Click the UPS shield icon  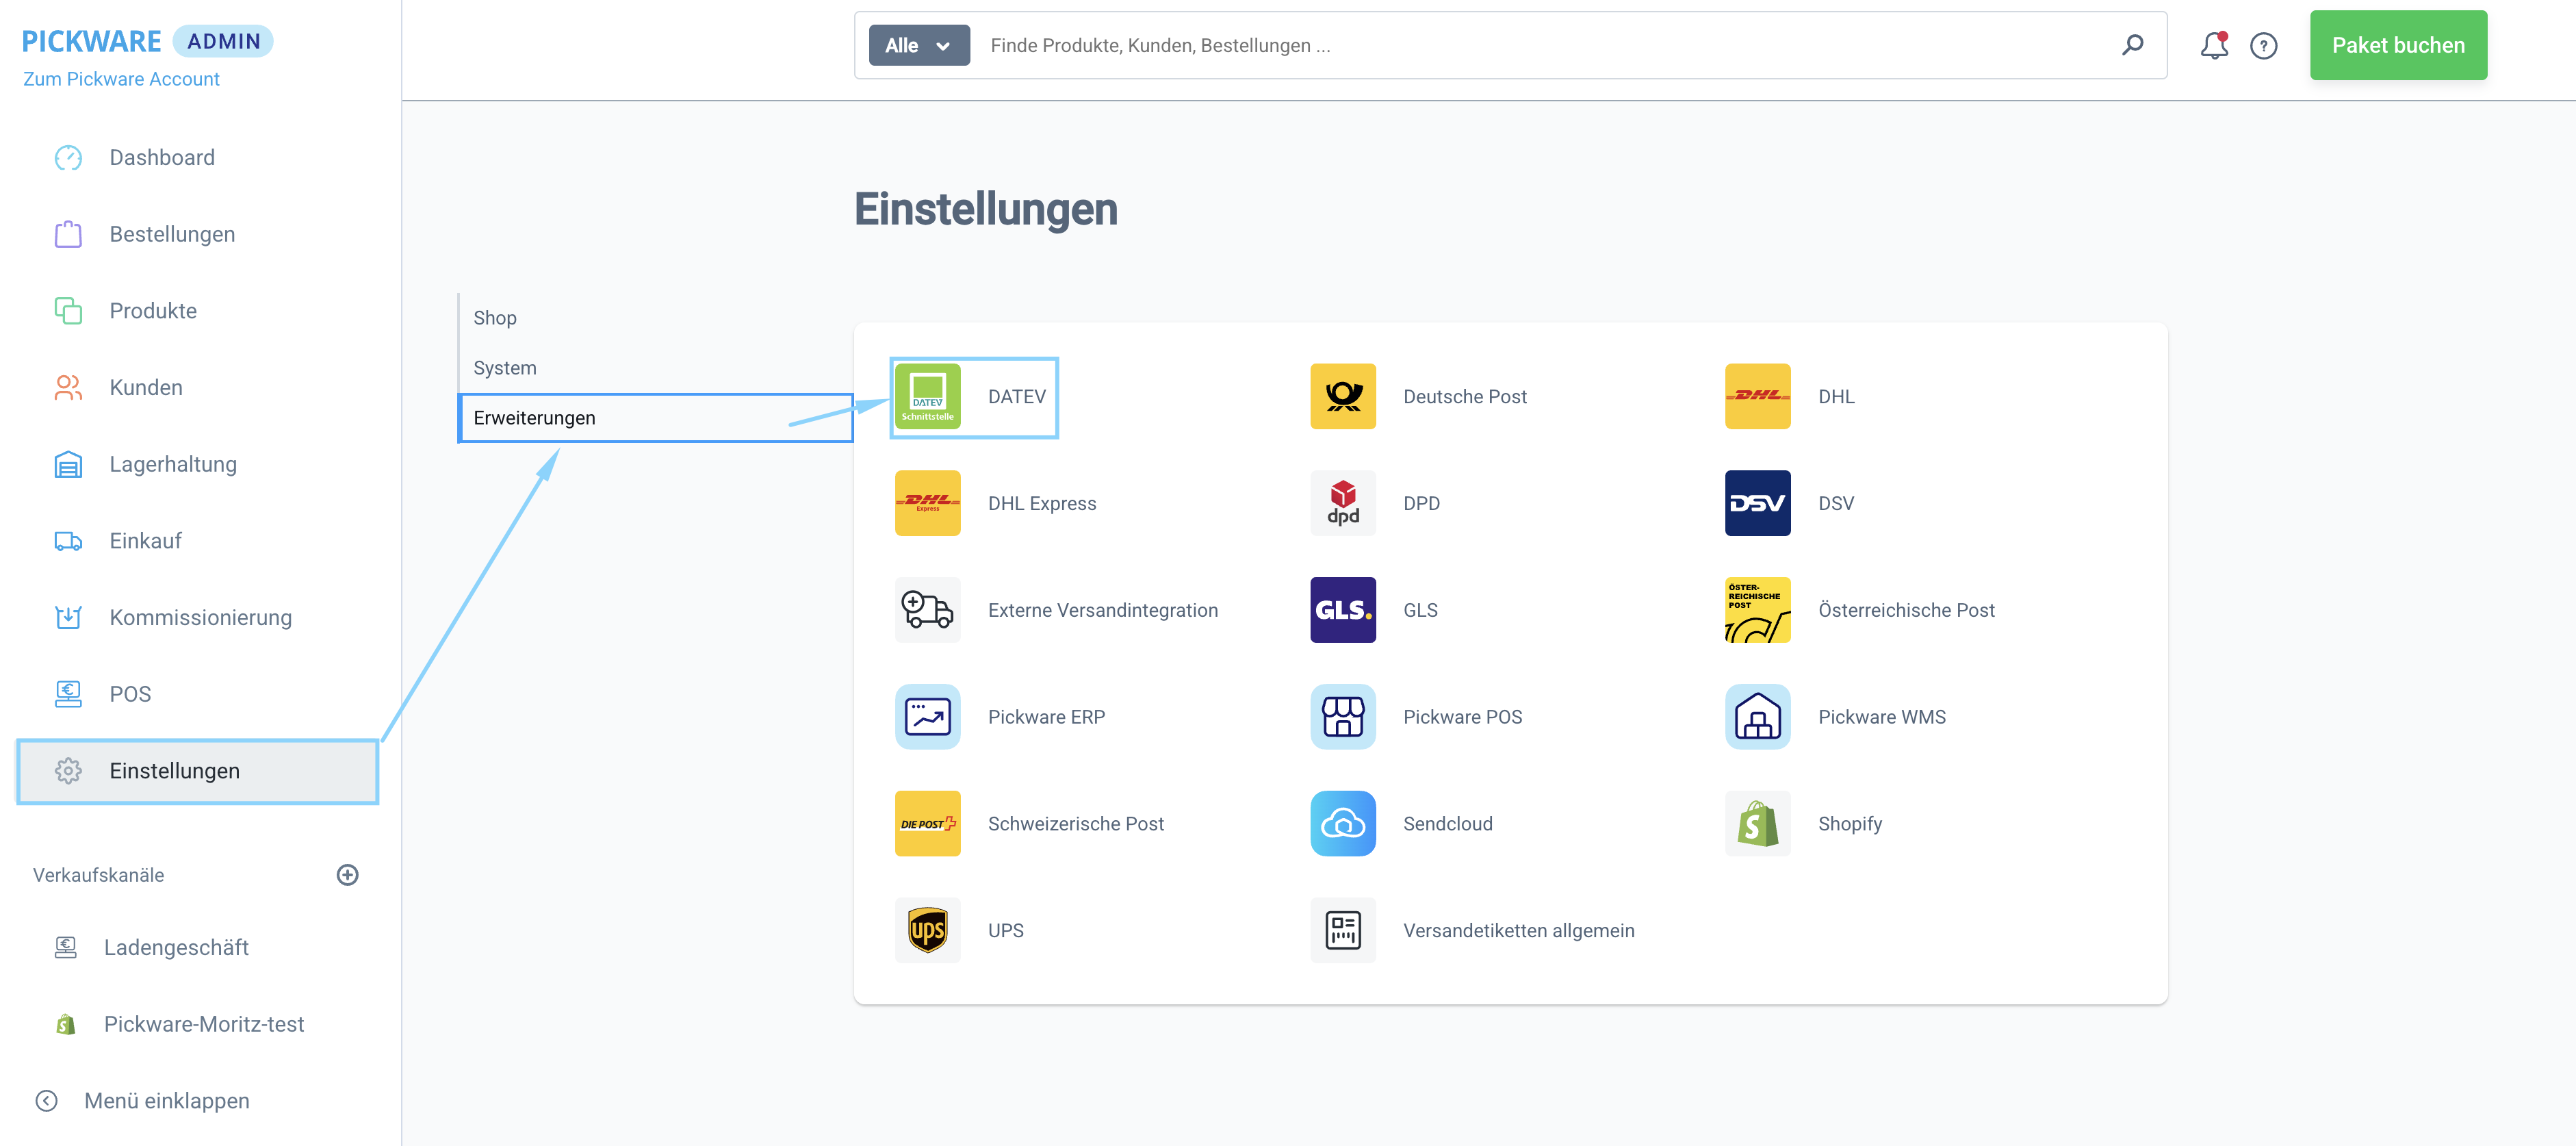[927, 930]
